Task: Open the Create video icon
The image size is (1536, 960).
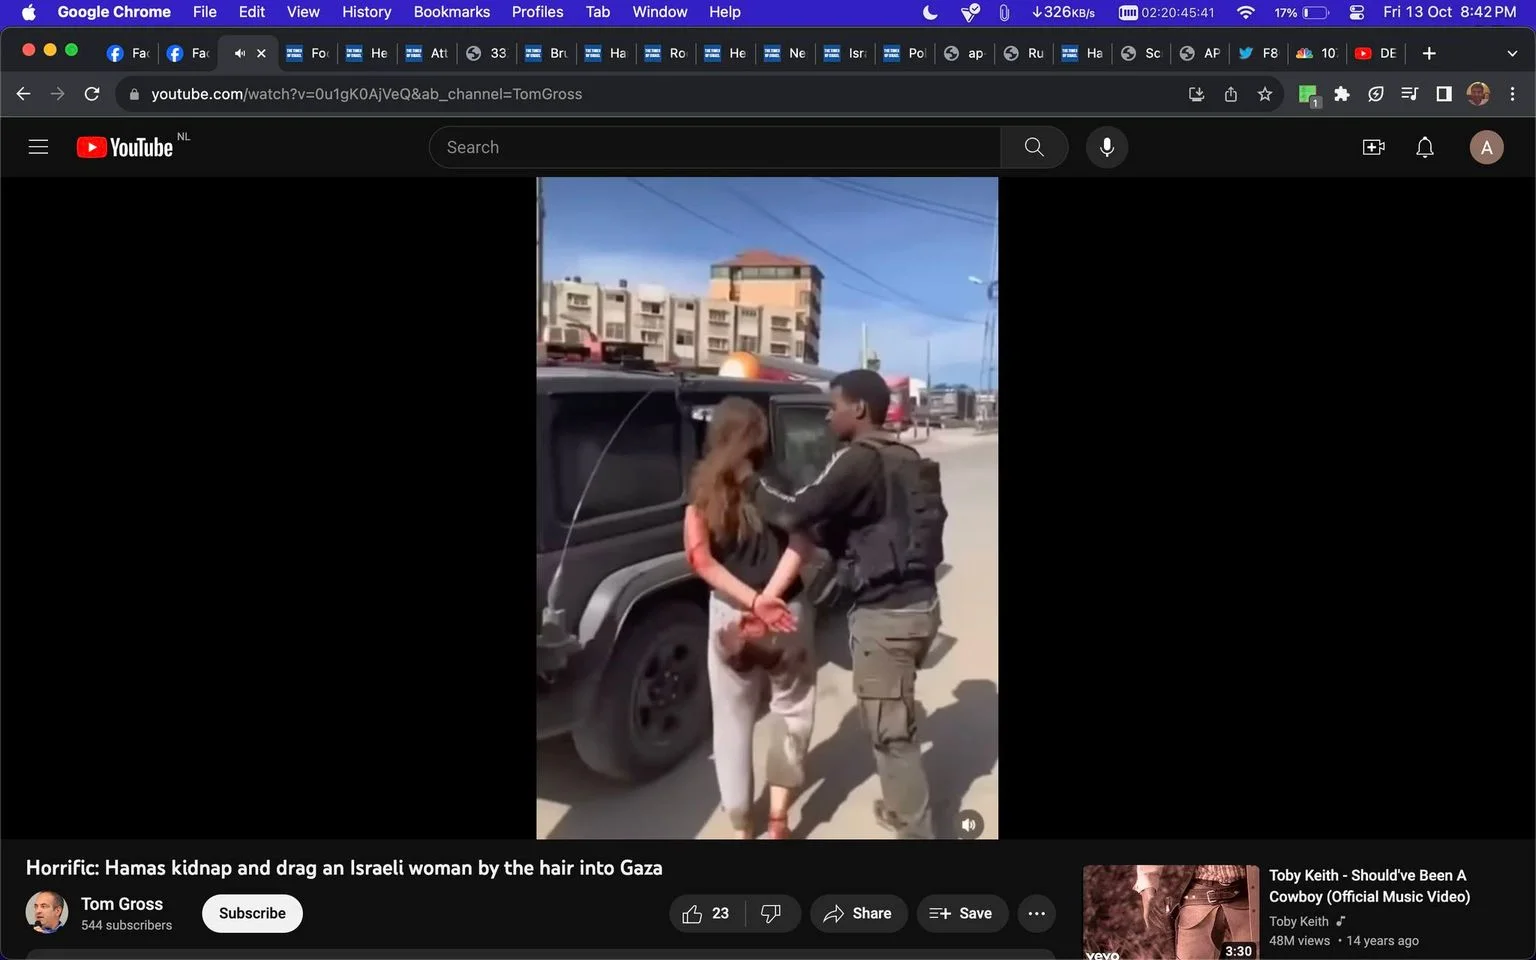Action: tap(1374, 147)
